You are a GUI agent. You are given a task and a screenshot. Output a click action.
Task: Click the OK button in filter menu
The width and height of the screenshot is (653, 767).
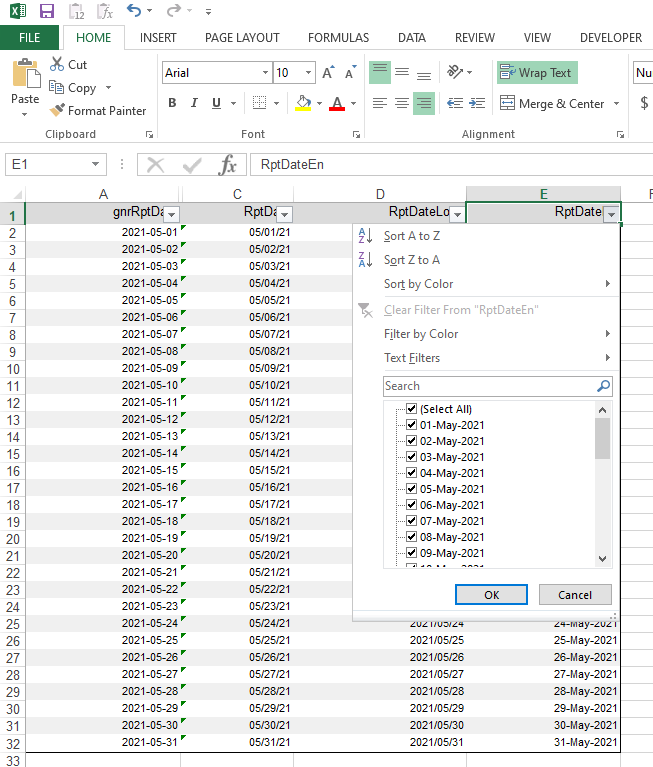pos(491,594)
